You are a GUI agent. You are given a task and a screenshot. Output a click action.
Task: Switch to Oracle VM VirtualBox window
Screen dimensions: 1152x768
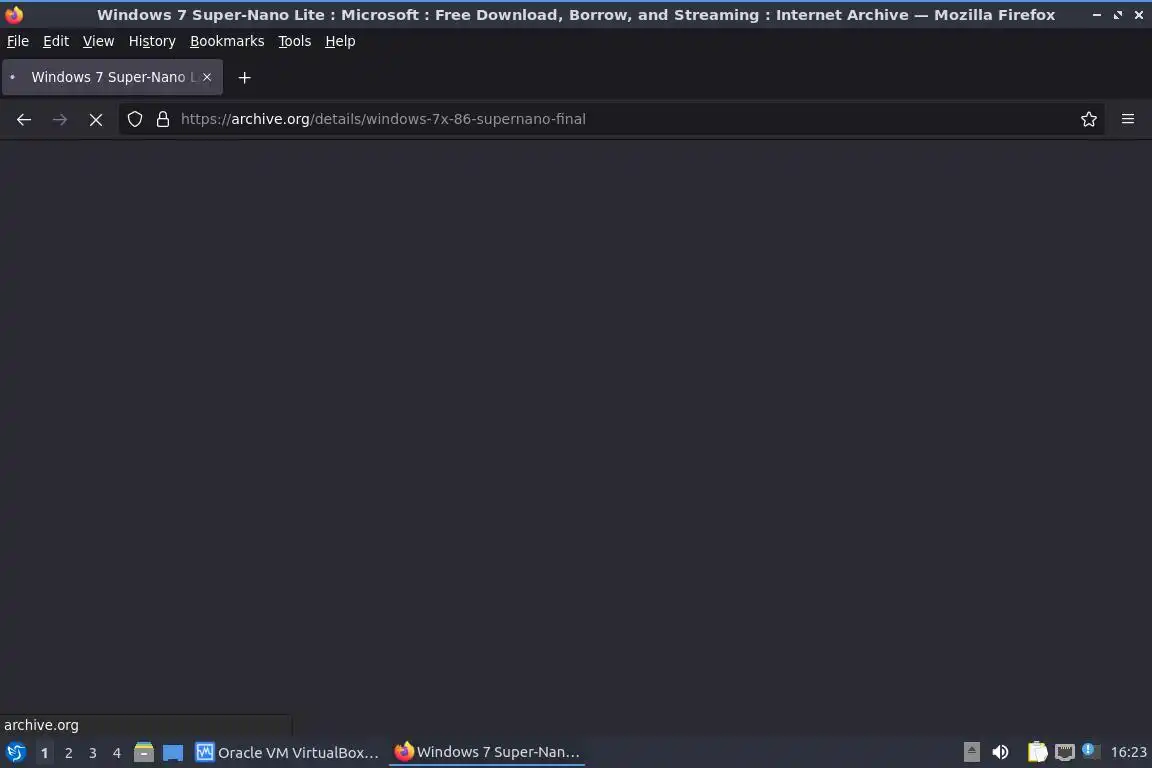coord(287,753)
